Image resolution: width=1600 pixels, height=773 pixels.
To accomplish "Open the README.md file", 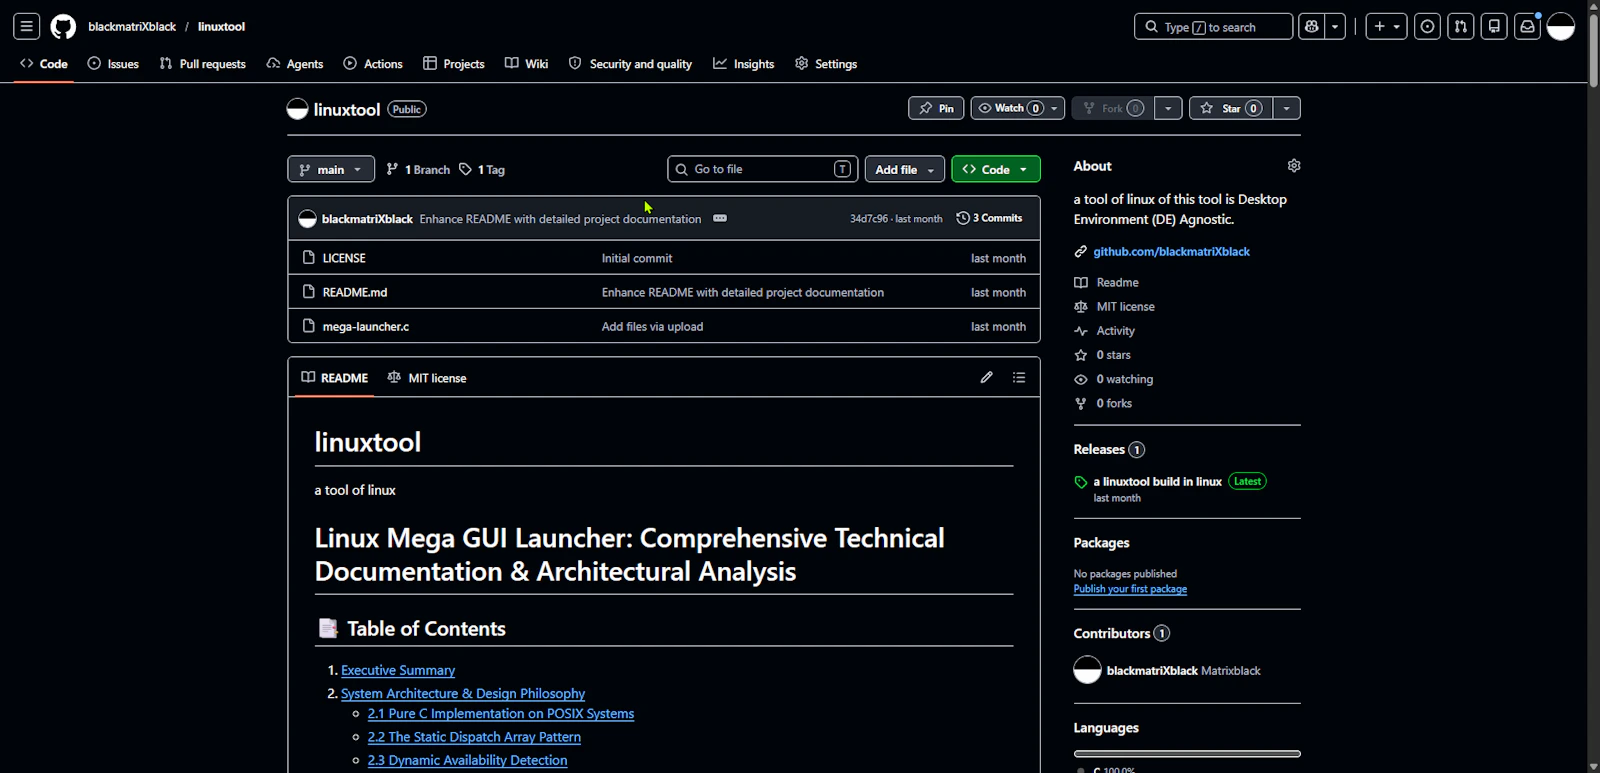I will point(355,292).
